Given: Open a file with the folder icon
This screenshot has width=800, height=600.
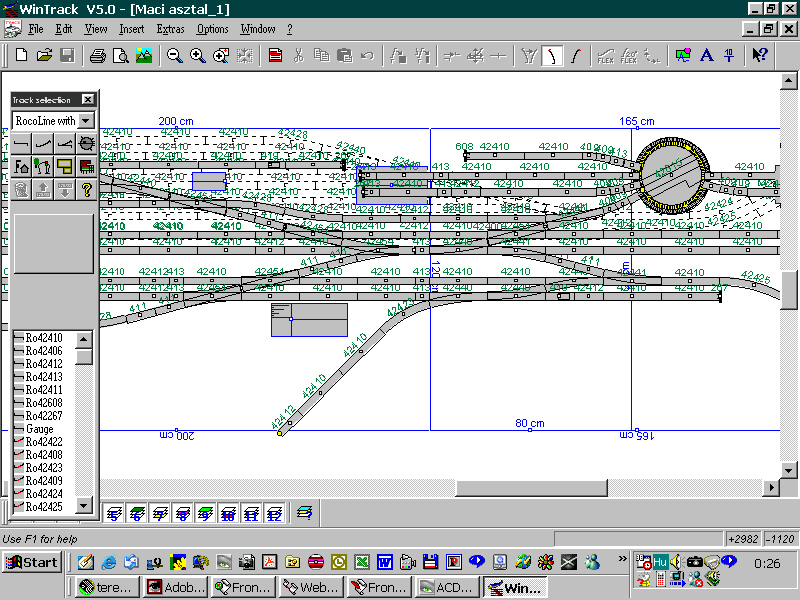Looking at the screenshot, I should [44, 55].
